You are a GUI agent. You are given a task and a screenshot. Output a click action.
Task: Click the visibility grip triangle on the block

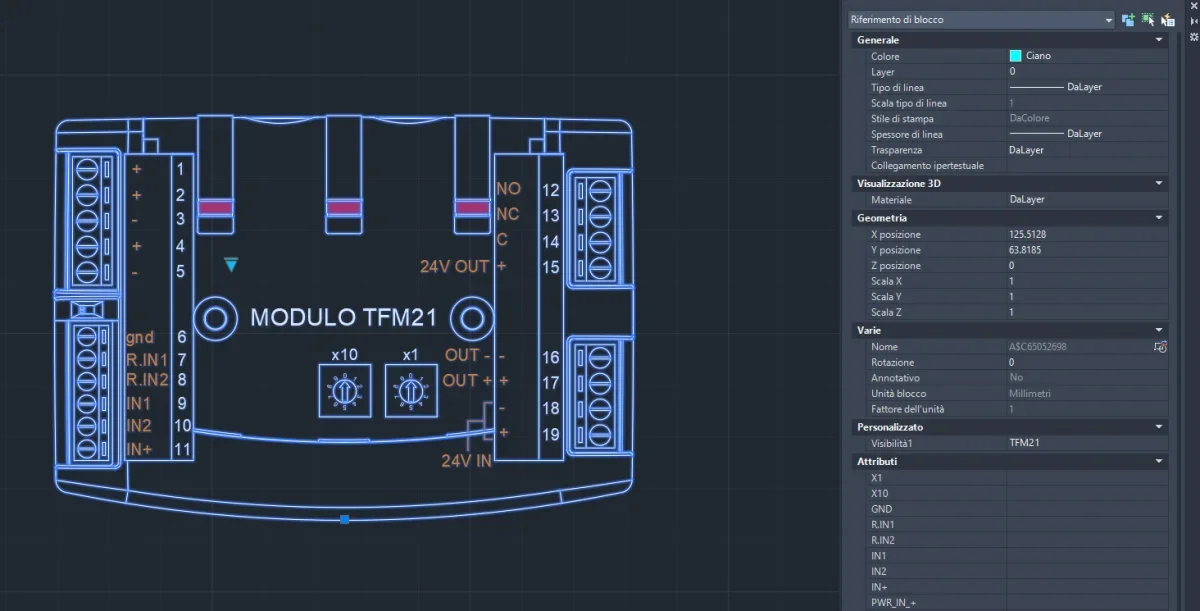coord(231,265)
